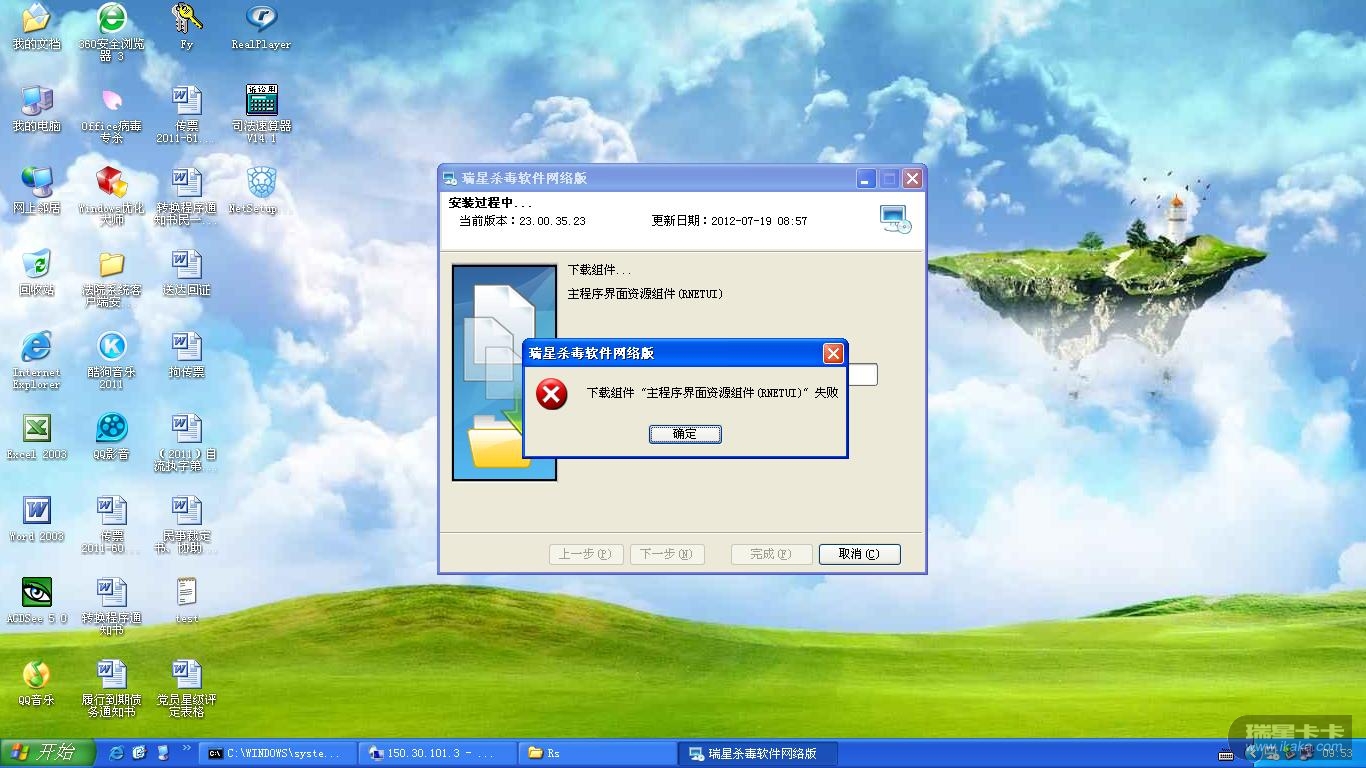
Task: Open the 开始 Start menu
Action: [47, 753]
